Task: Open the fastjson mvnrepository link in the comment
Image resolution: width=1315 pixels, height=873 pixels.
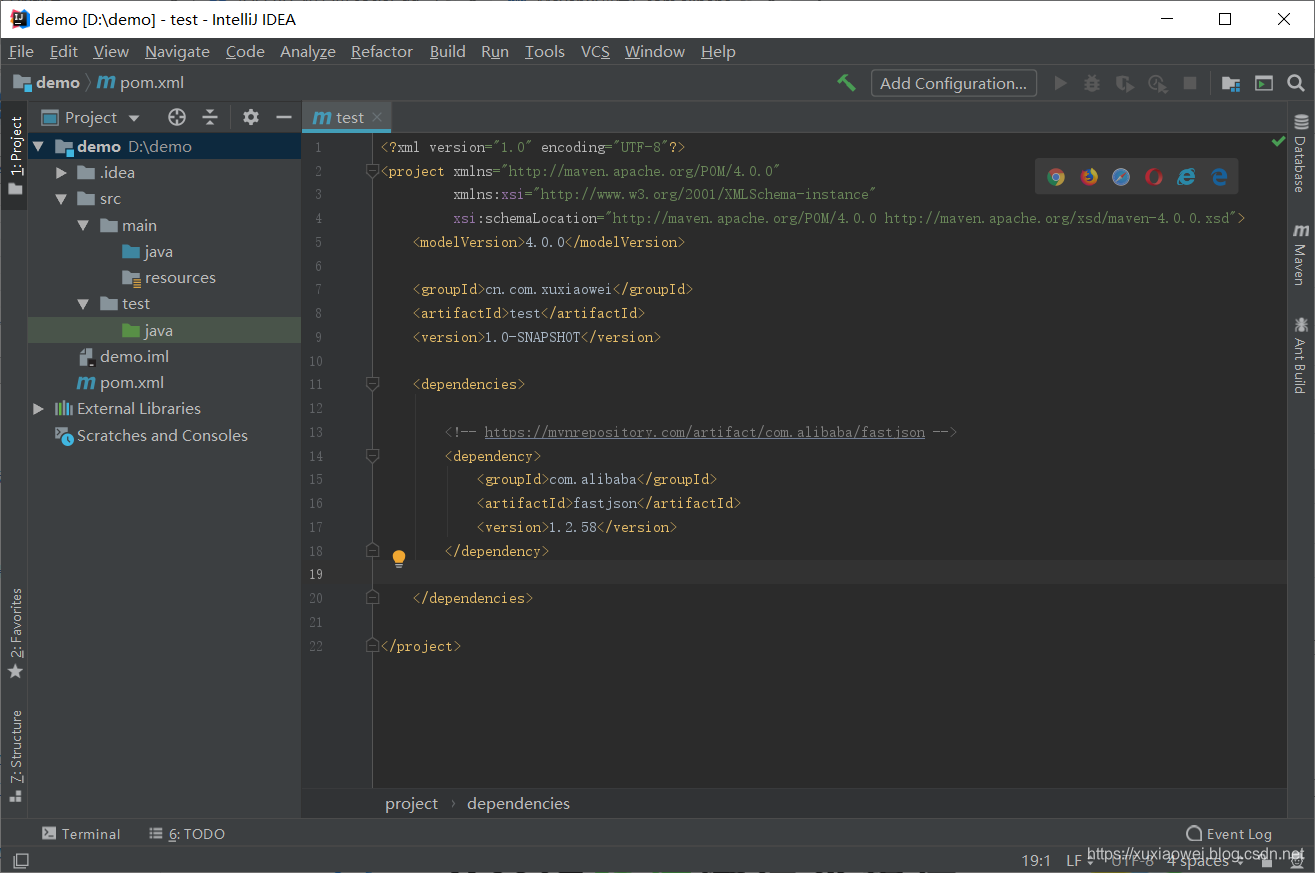Action: pyautogui.click(x=703, y=432)
